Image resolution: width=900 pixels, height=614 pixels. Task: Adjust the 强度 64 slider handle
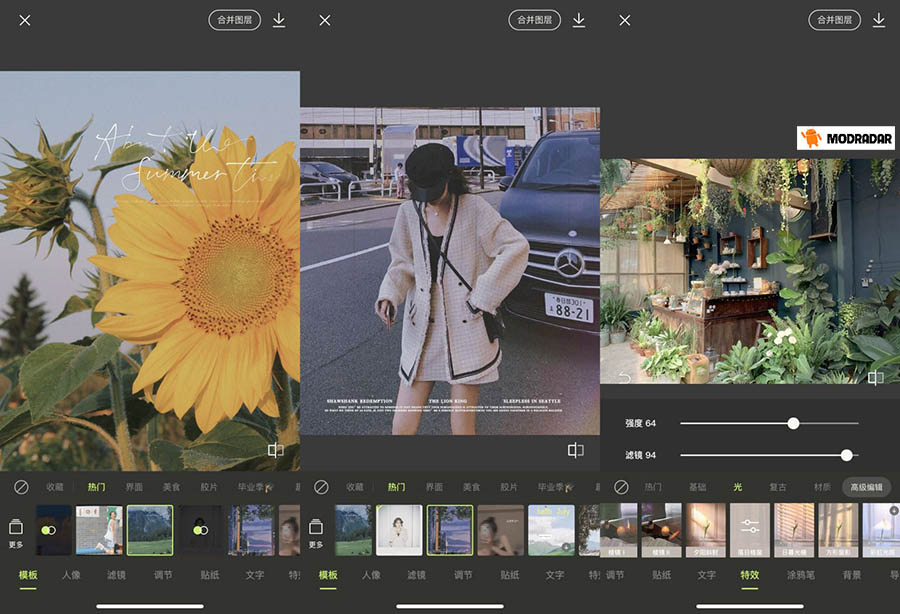793,423
